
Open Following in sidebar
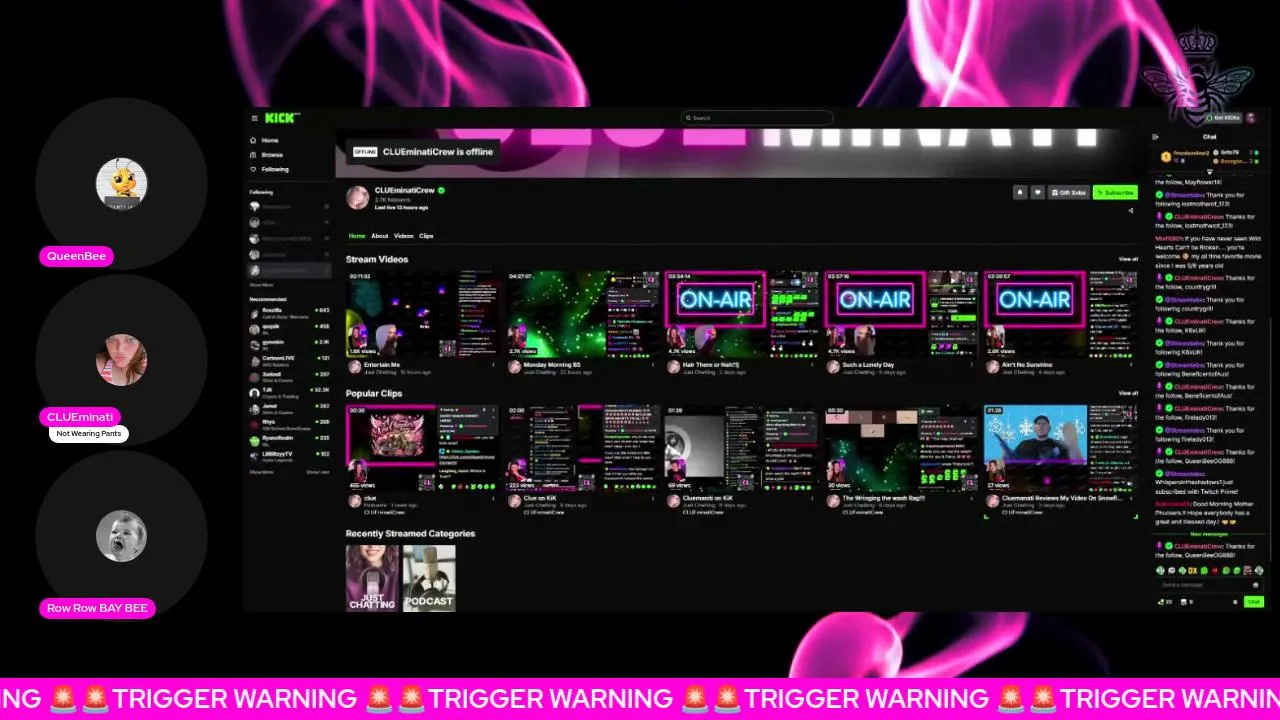pos(269,169)
